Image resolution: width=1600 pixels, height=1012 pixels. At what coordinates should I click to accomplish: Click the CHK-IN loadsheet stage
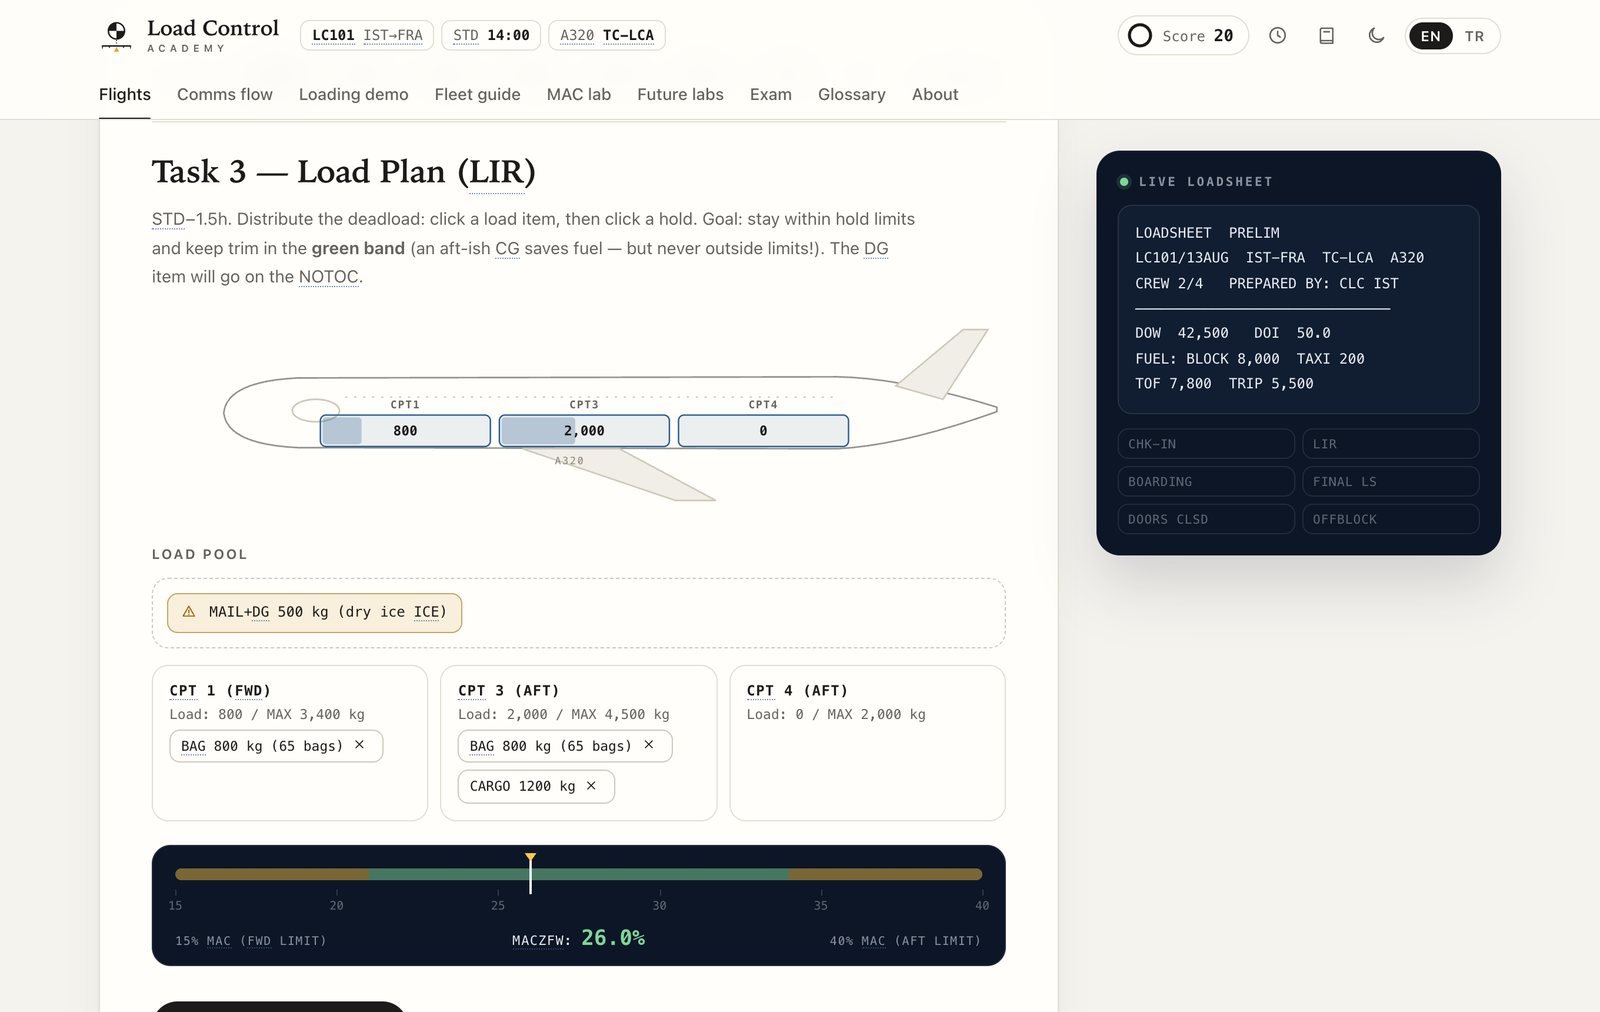[1206, 444]
